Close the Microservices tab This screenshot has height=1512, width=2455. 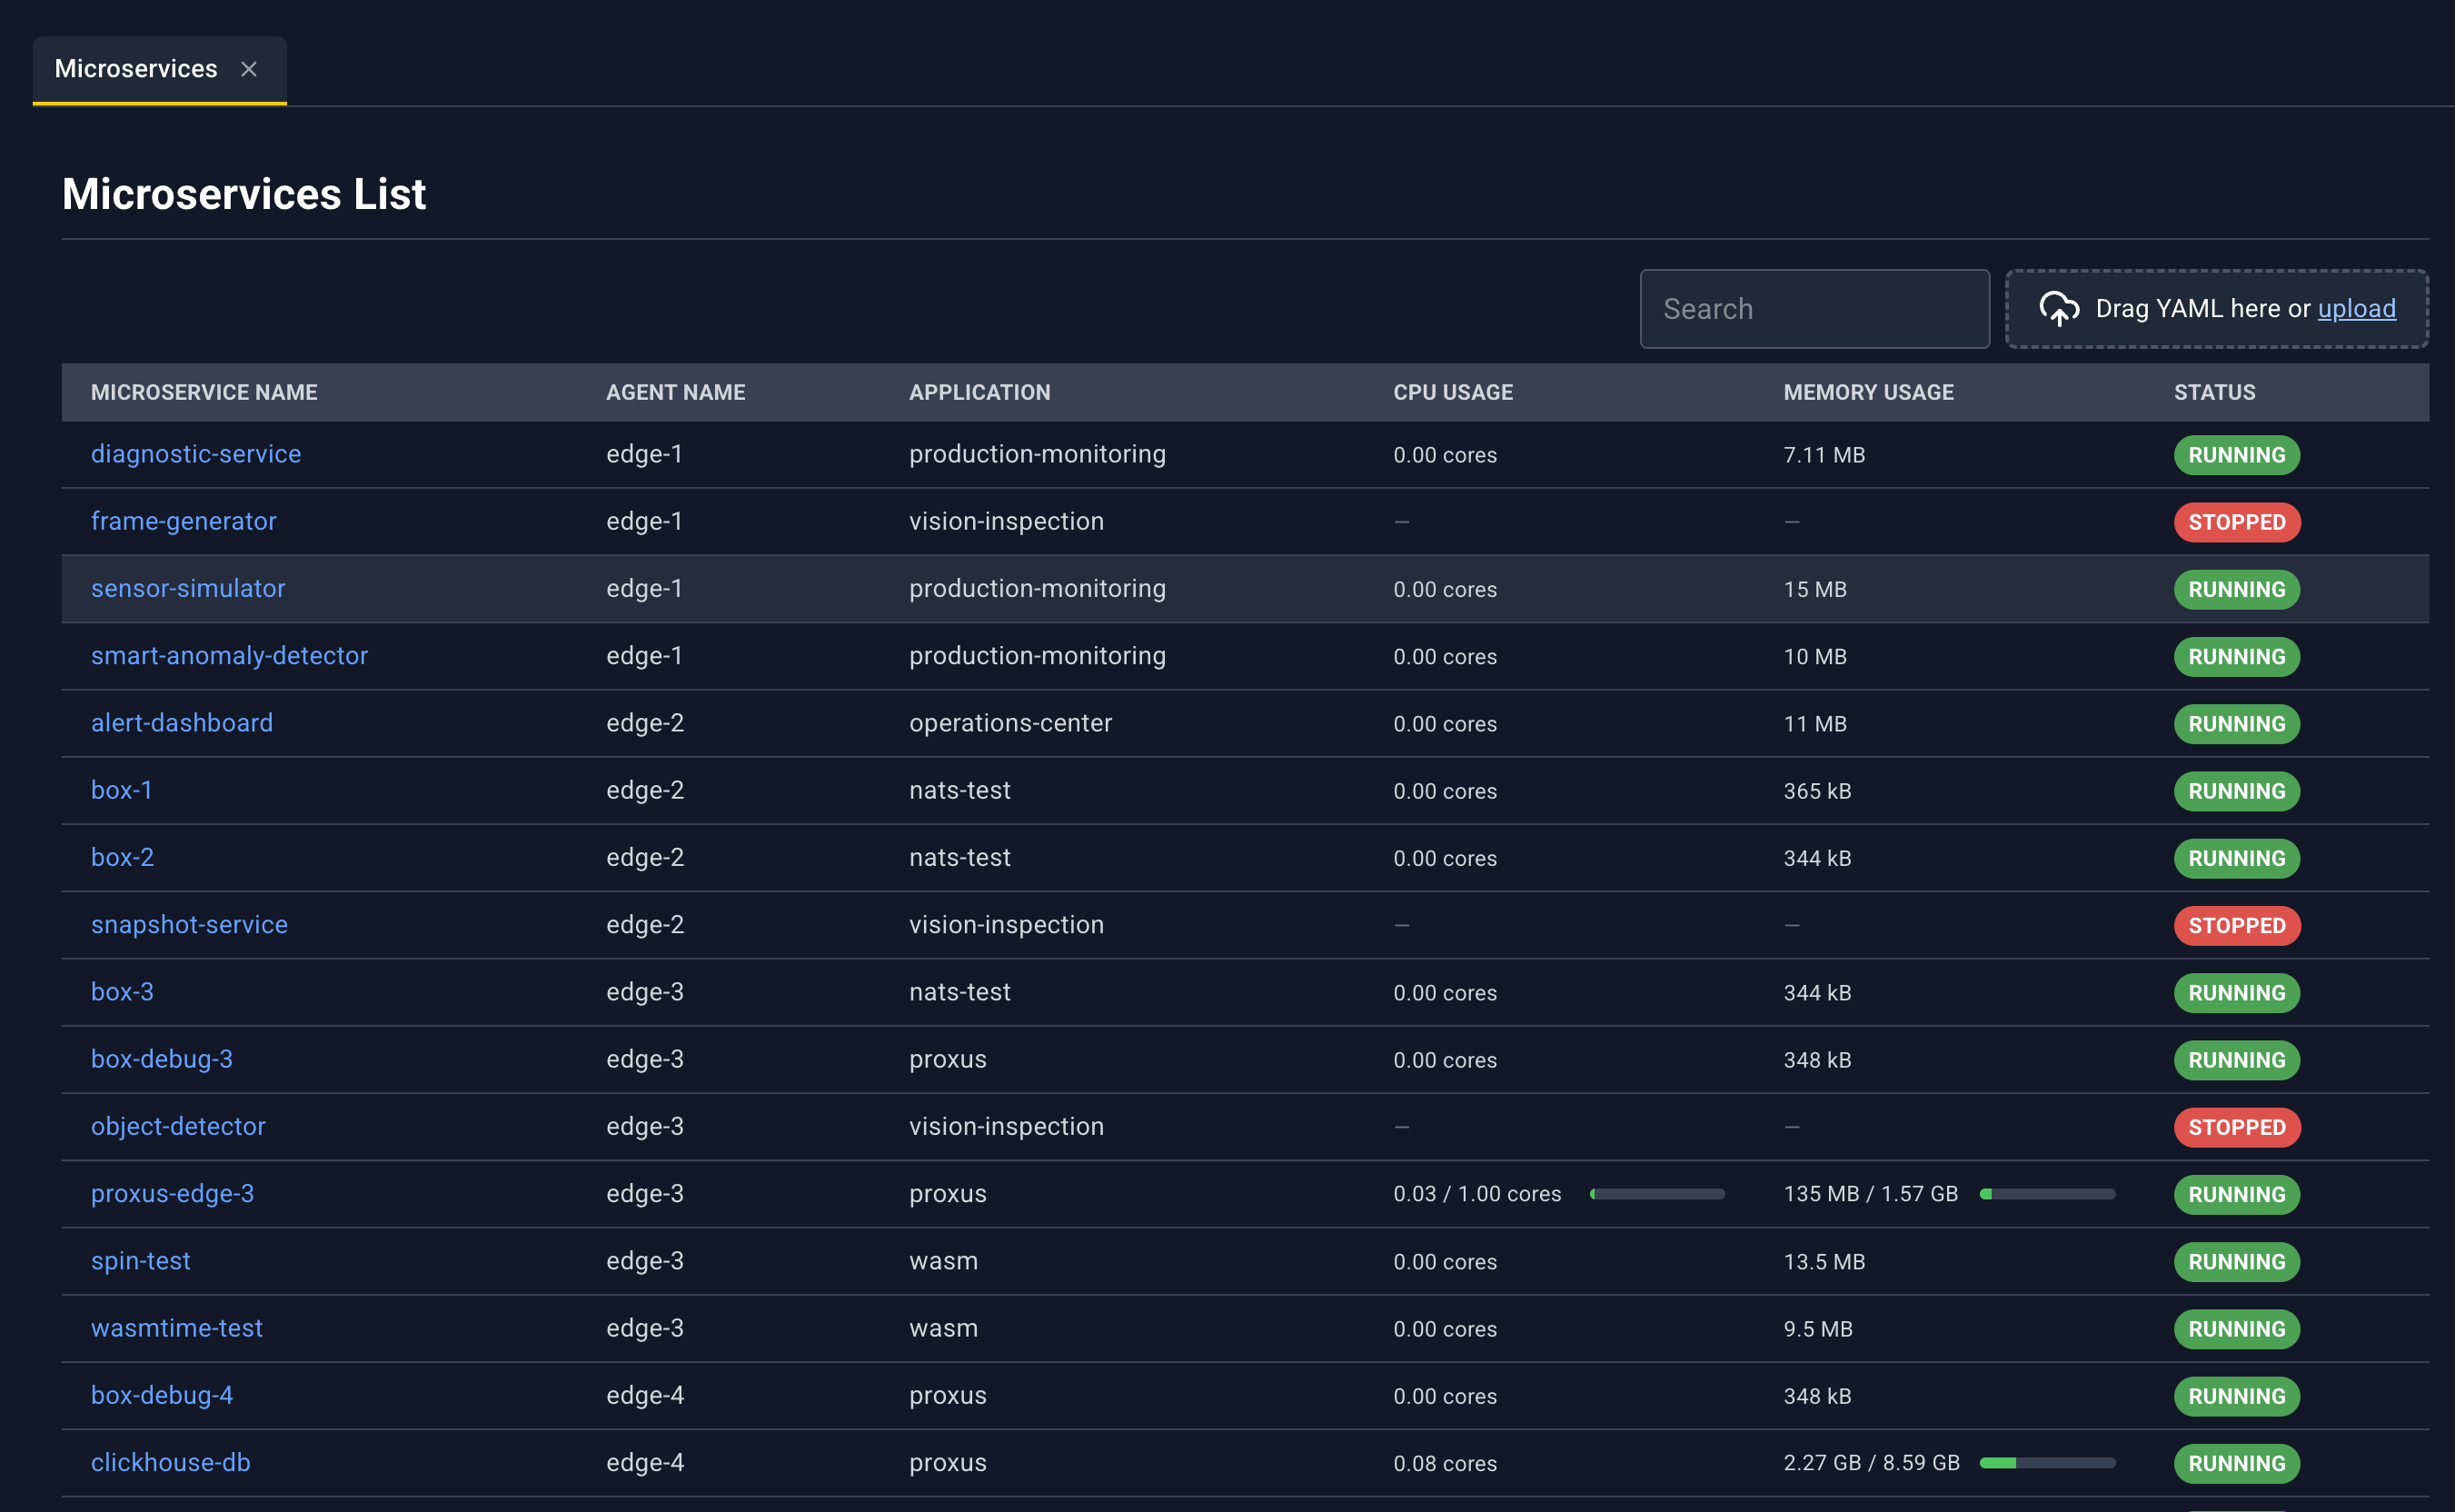click(x=249, y=69)
